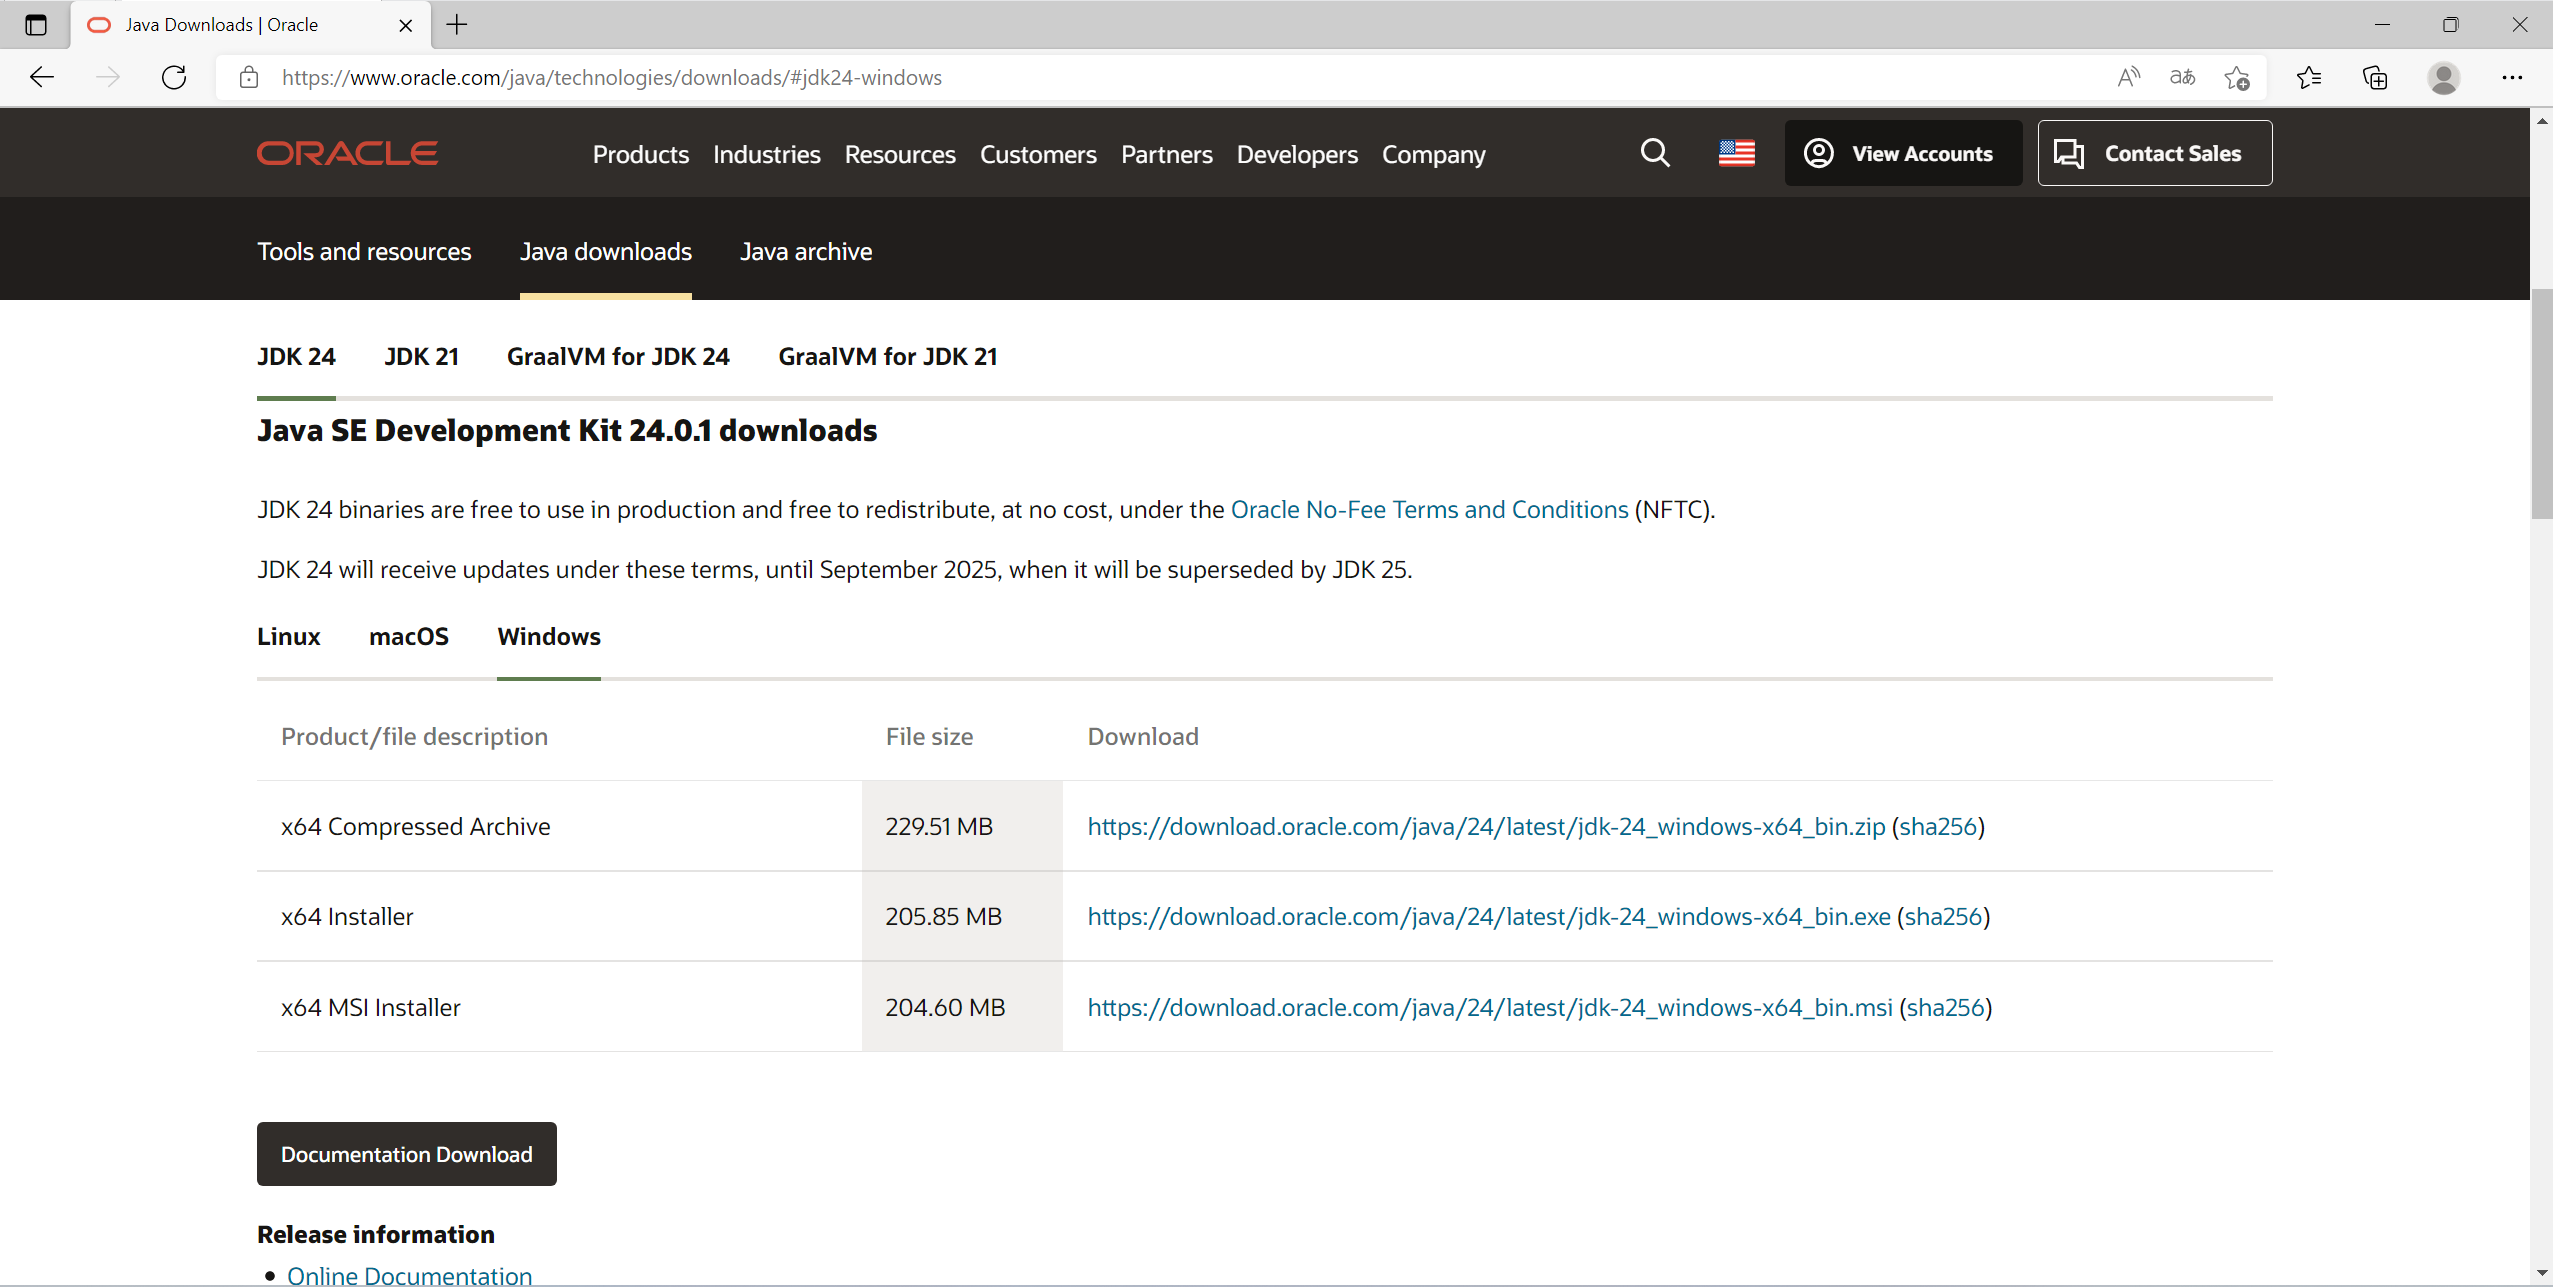Download the jdk-24 windows x64 exe installer
2553x1287 pixels.
(1489, 917)
